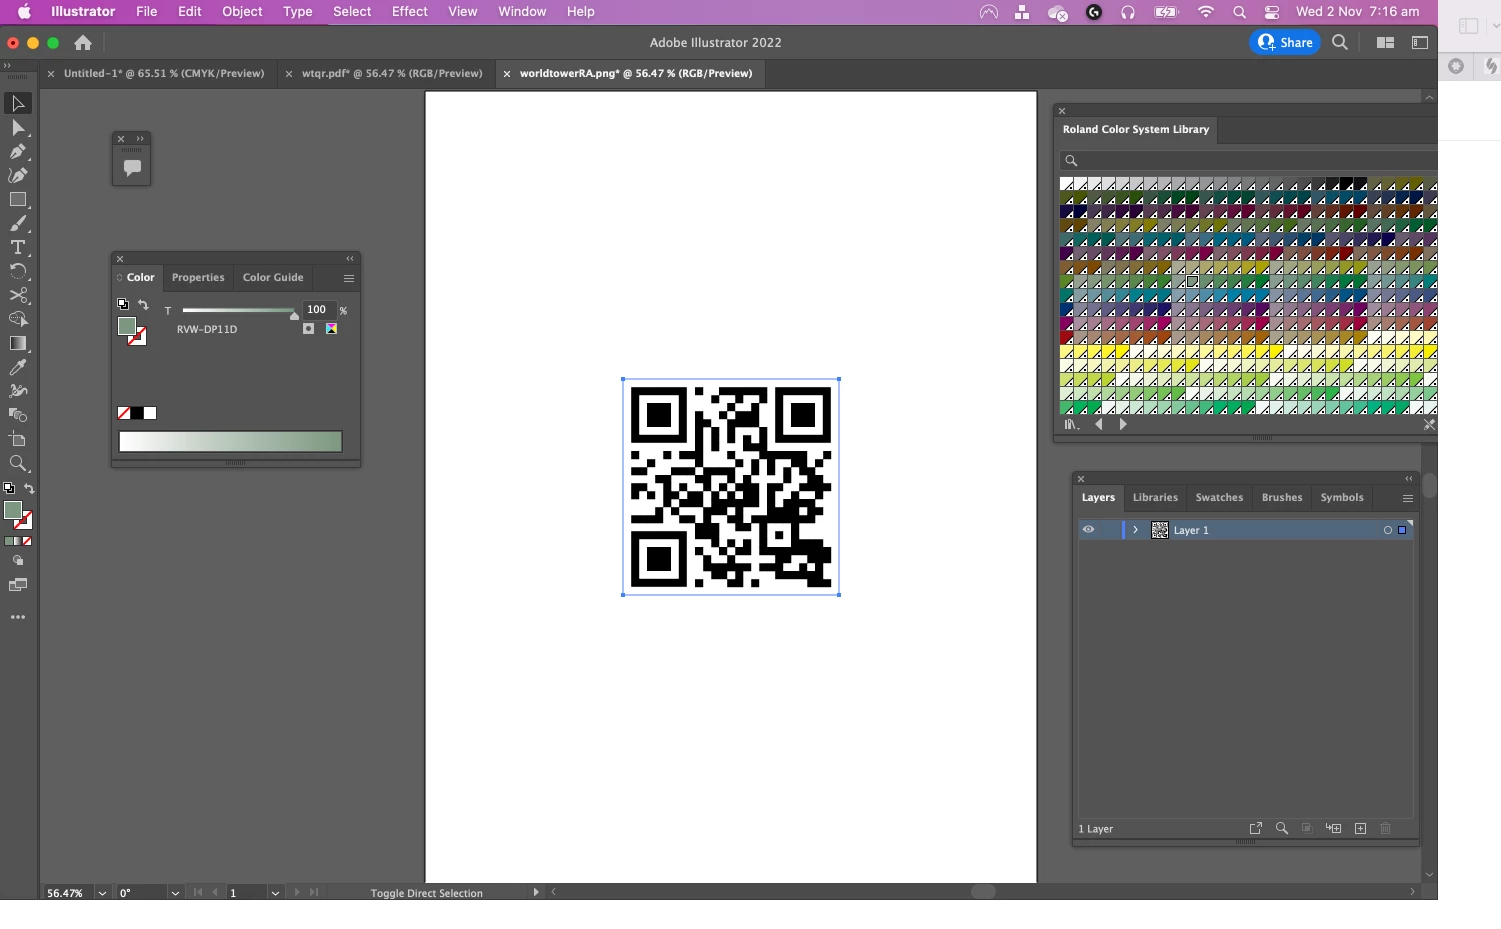Image resolution: width=1501 pixels, height=929 pixels.
Task: Select the Curvature tool
Action: tap(17, 176)
